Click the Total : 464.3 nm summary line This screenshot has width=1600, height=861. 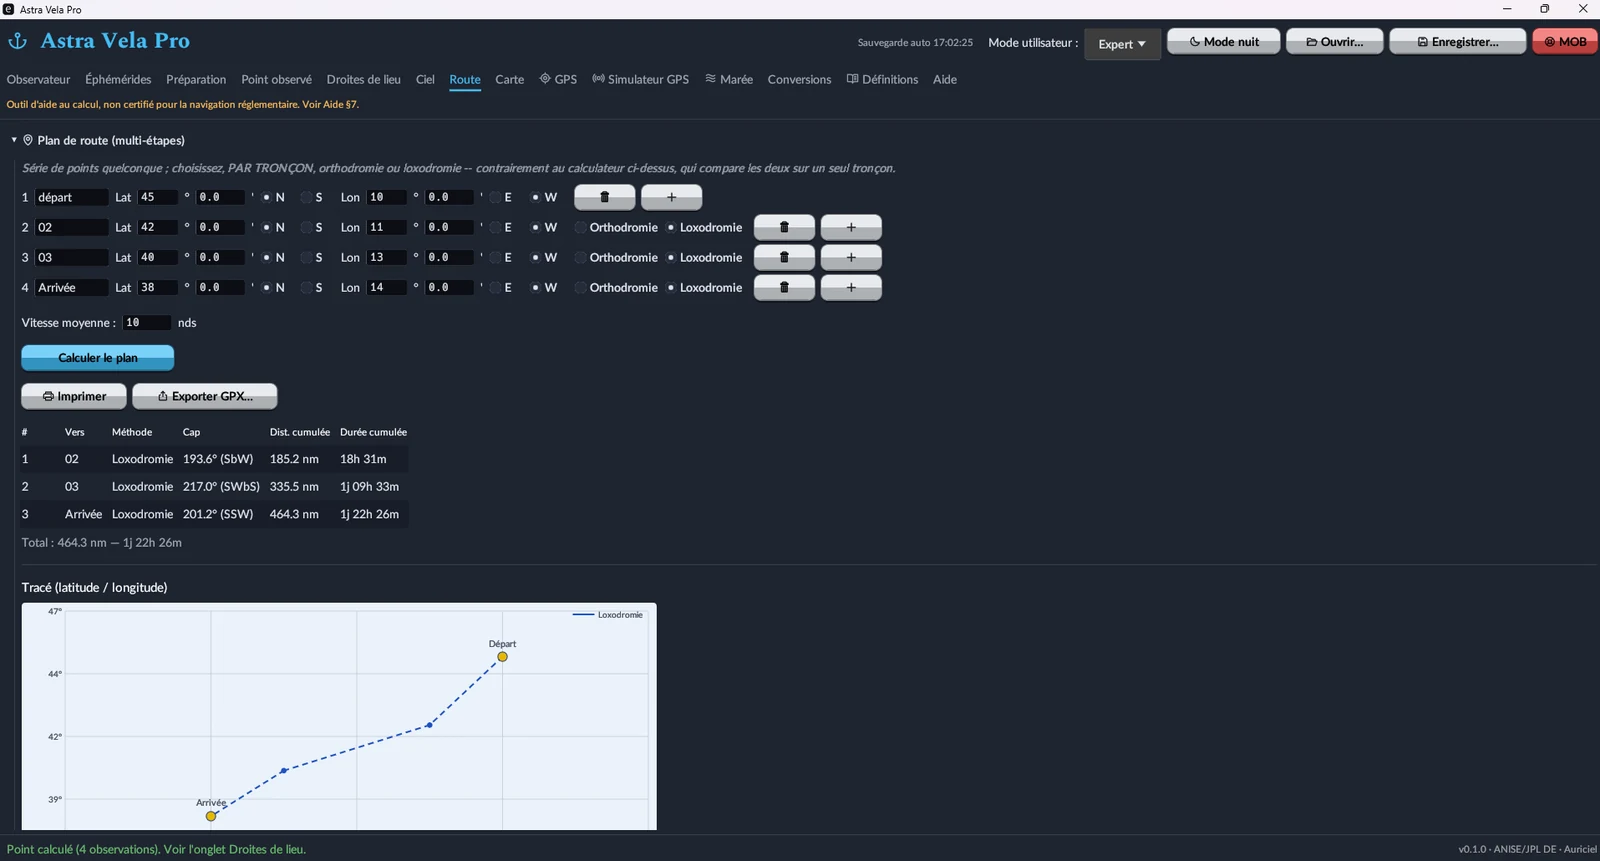click(102, 543)
